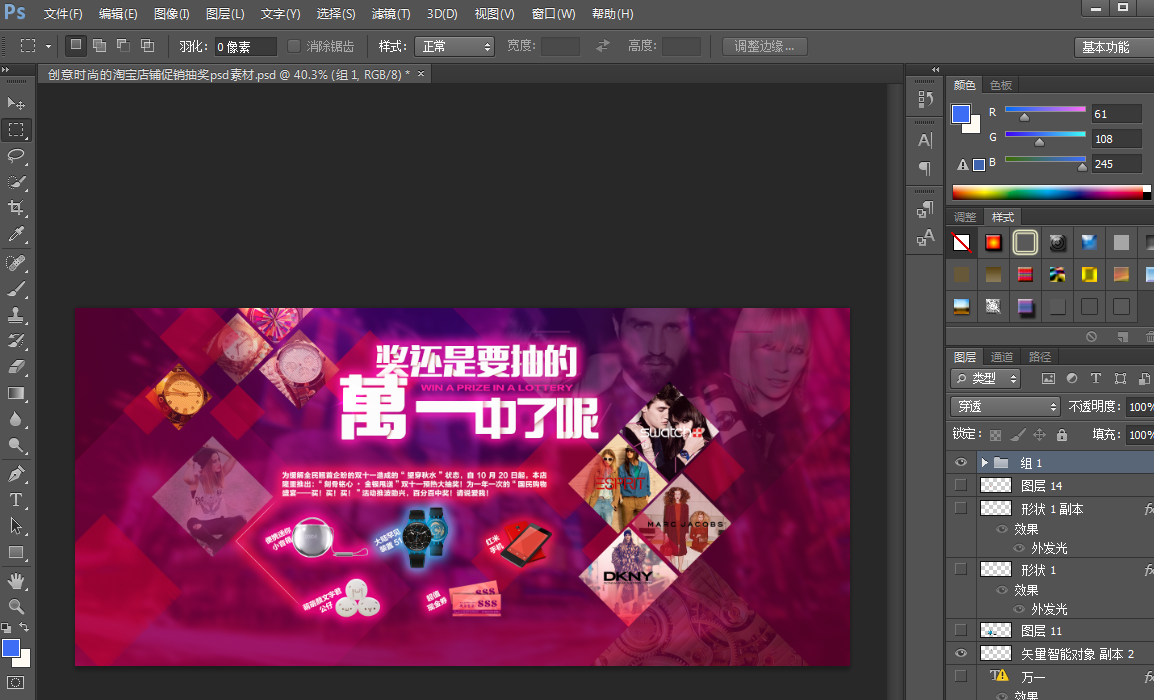Open the 滤镜(T) menu

[x=391, y=14]
